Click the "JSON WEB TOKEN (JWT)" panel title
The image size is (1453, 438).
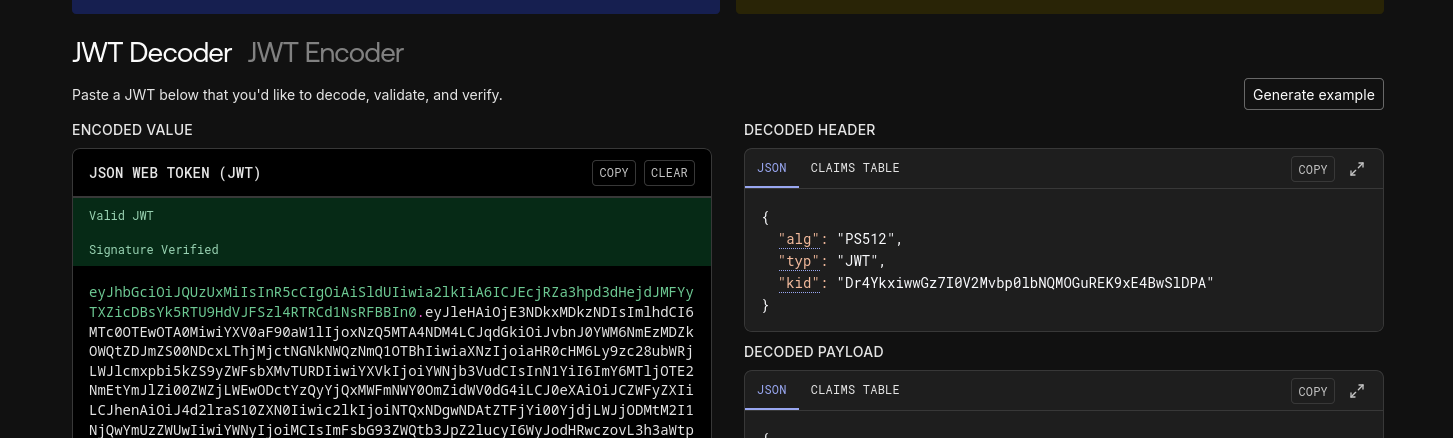pos(175,173)
